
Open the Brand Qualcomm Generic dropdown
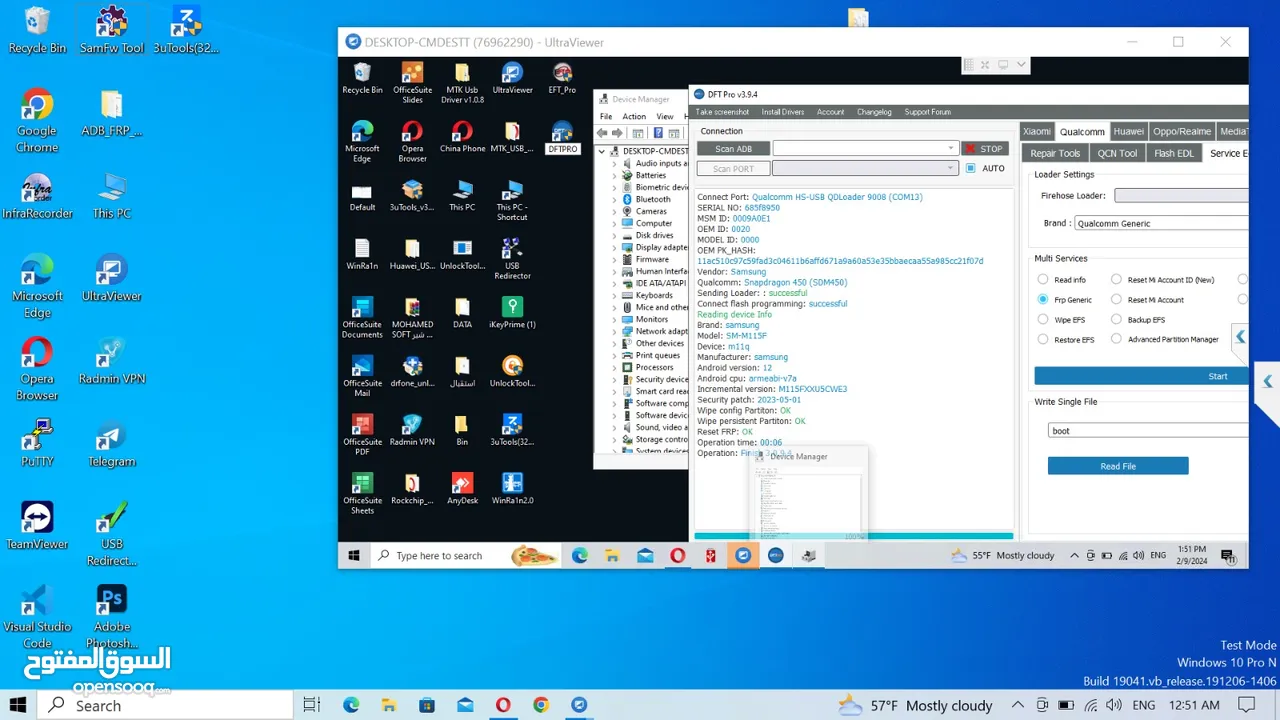click(1160, 223)
